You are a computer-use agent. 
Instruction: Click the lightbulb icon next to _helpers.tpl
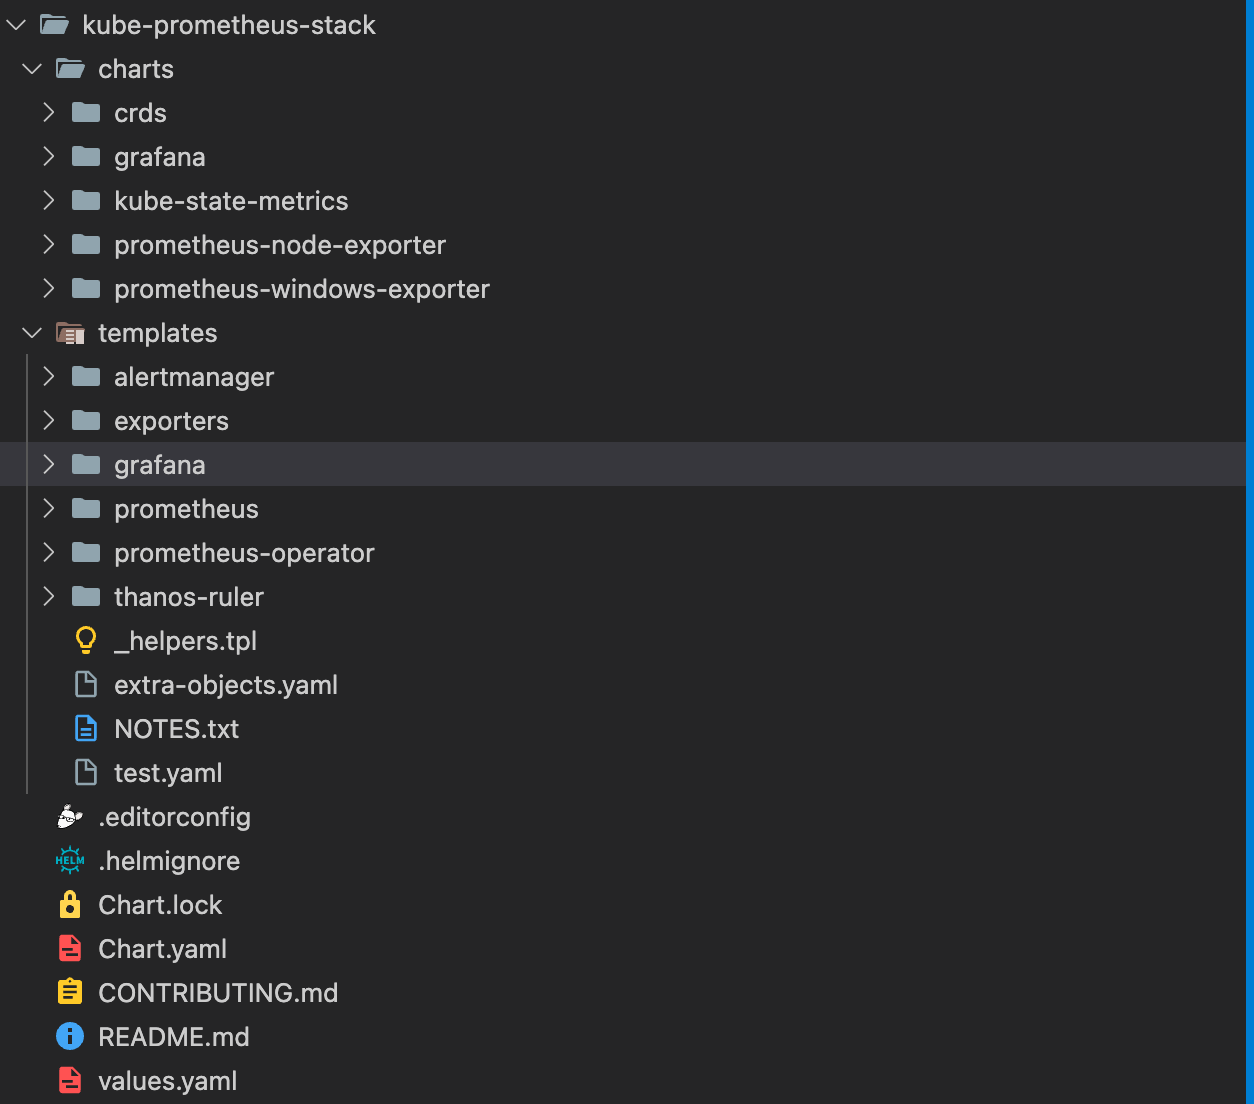(x=86, y=641)
